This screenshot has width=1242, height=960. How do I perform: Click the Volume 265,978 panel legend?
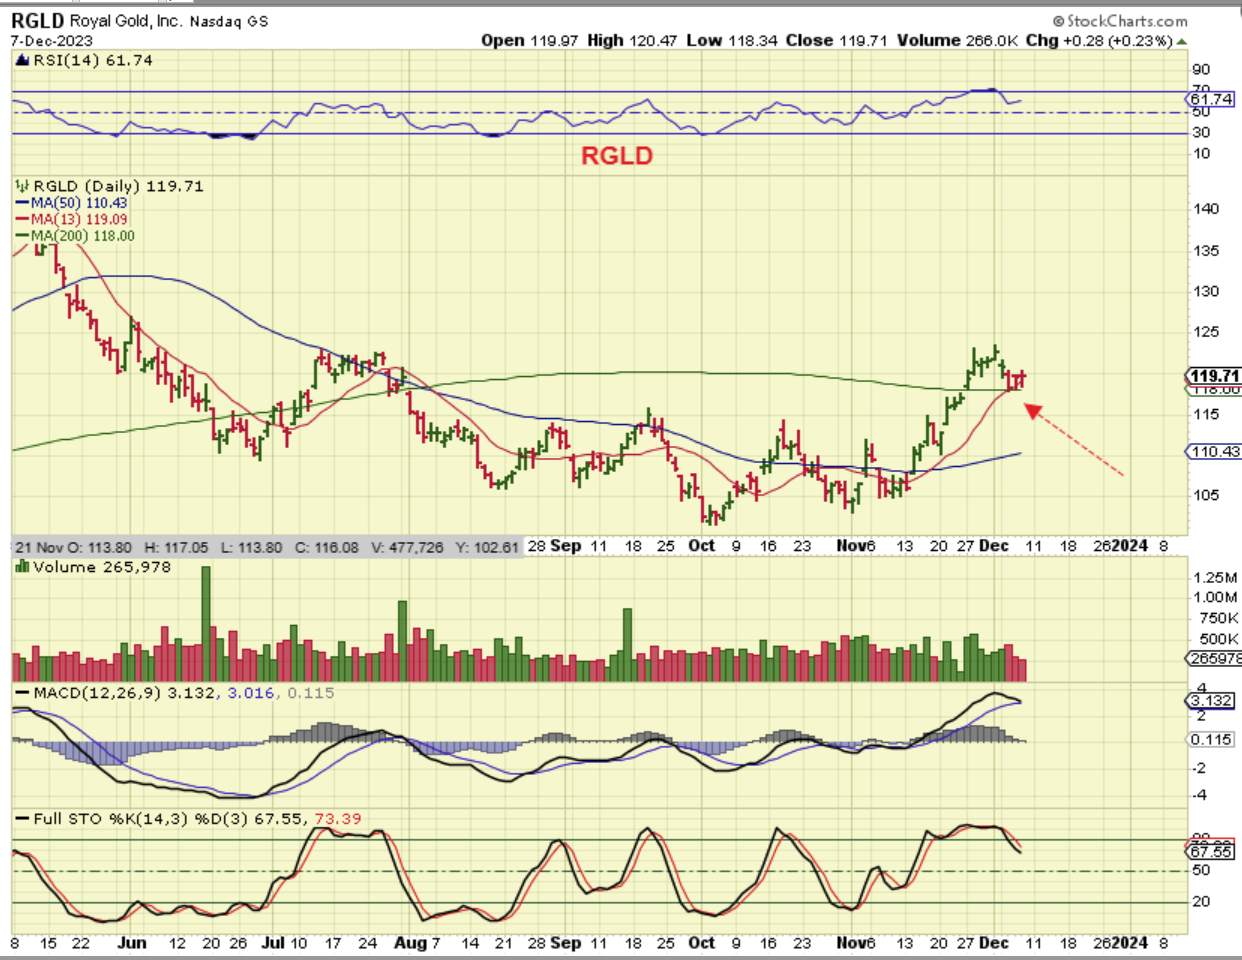point(102,567)
